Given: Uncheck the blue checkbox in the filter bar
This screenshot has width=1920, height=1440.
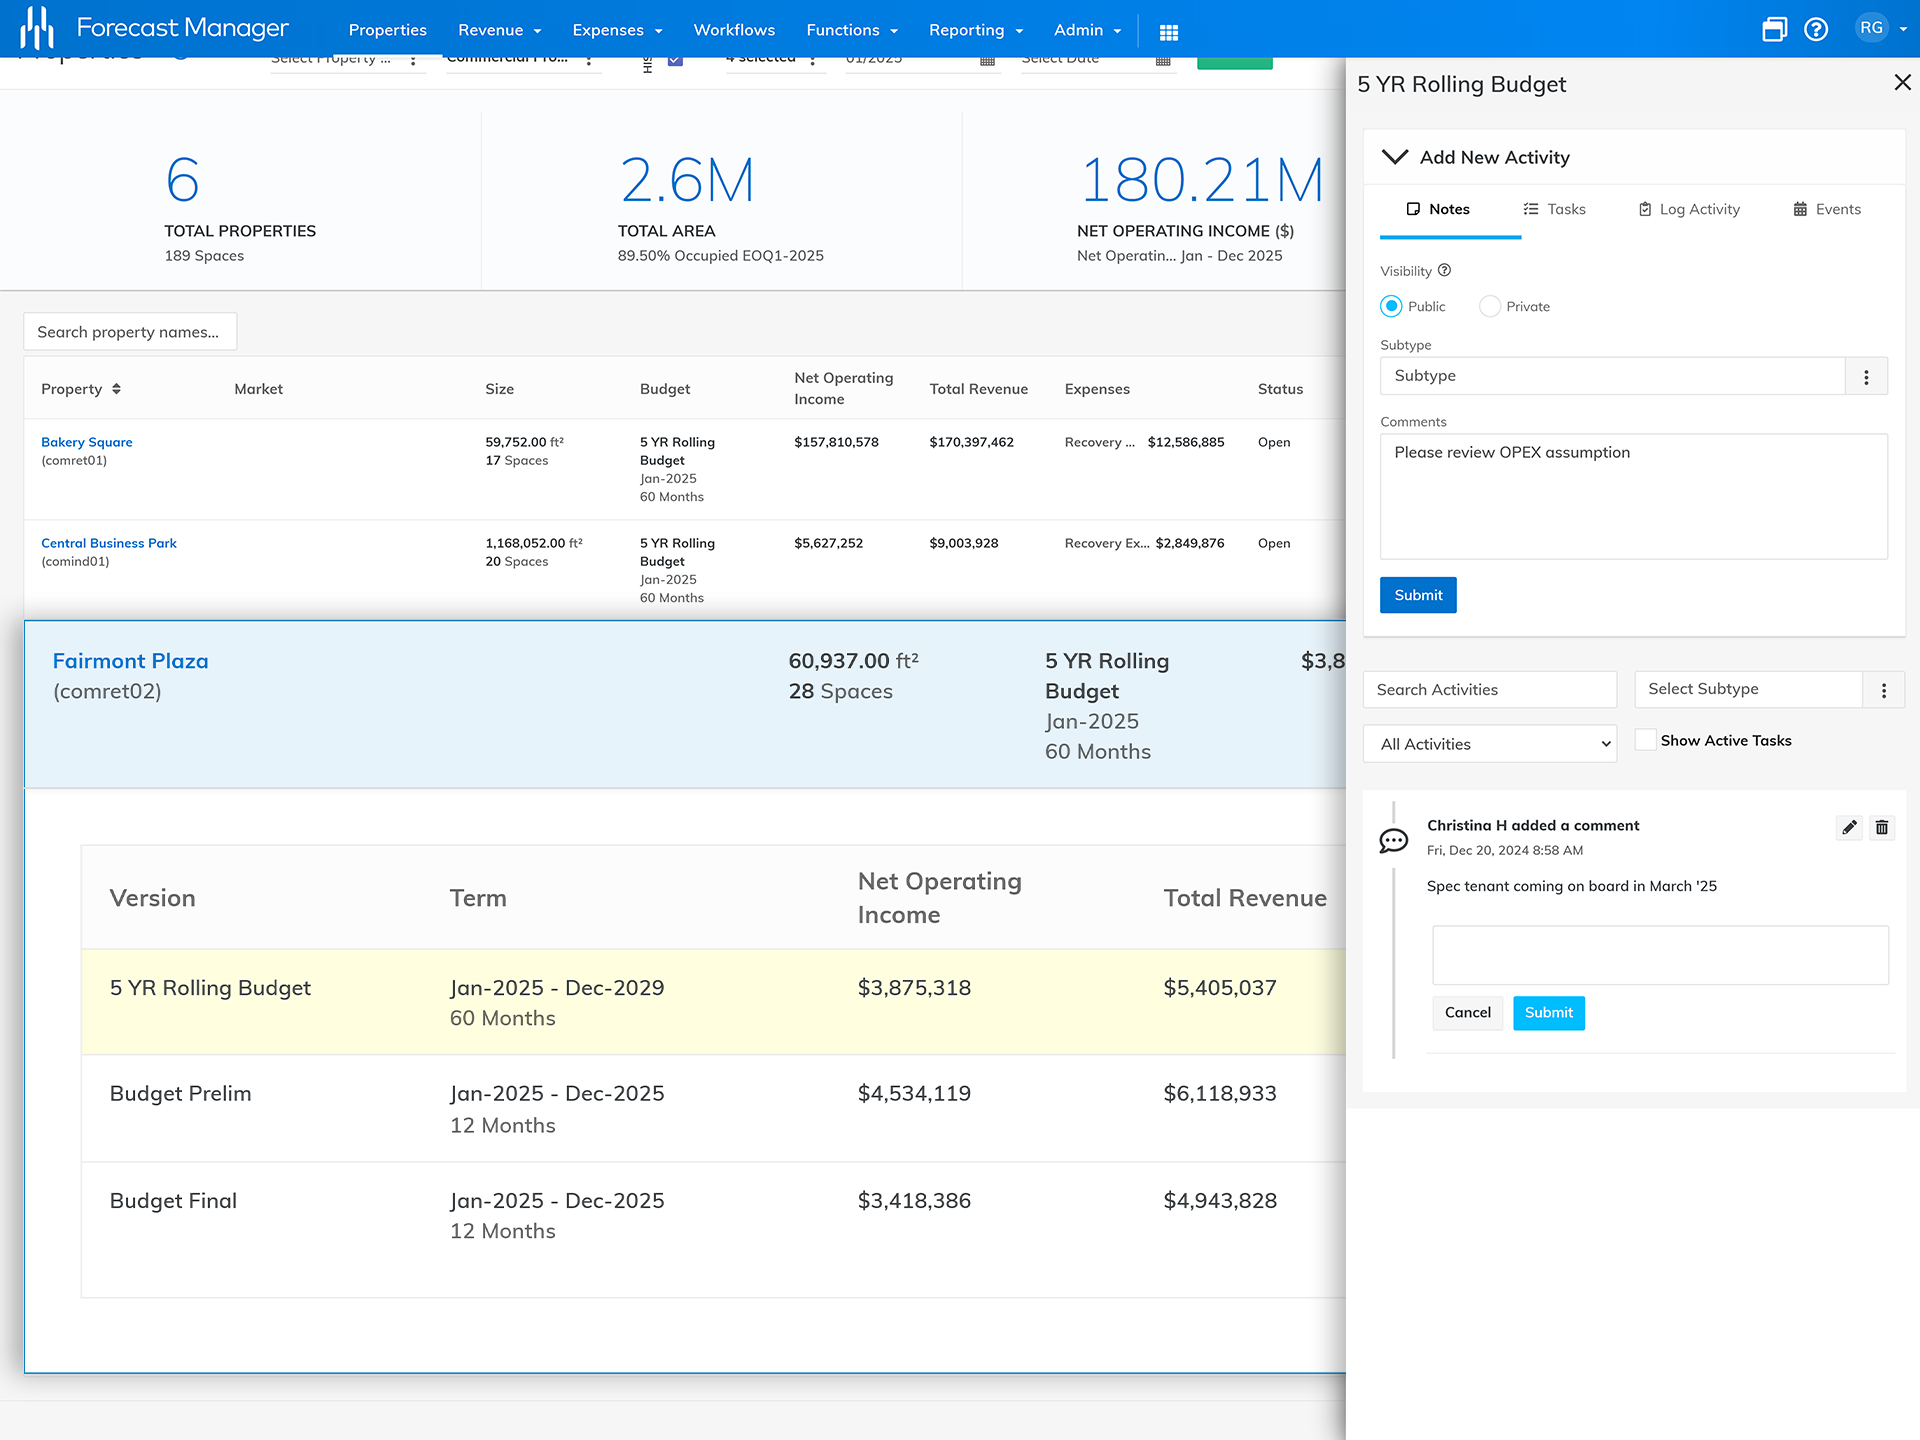Looking at the screenshot, I should point(675,59).
